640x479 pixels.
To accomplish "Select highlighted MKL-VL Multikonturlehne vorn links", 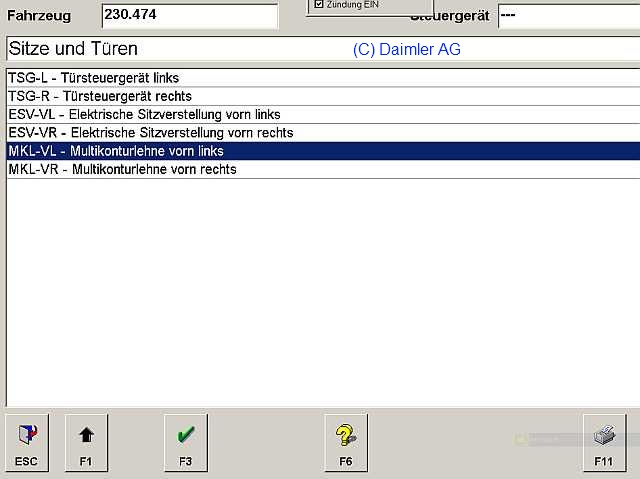I will pos(115,151).
